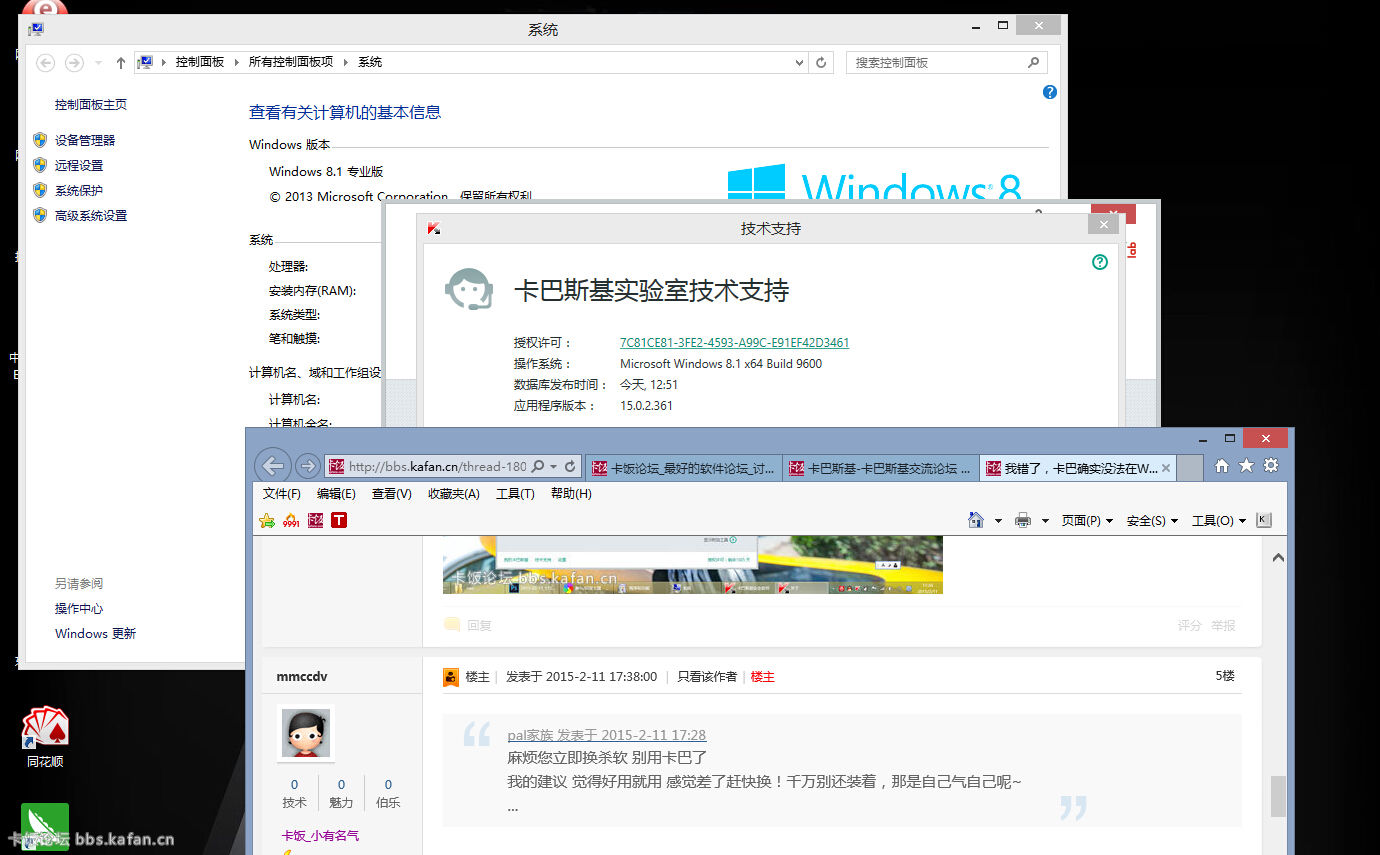
Task: Open 文件(F) menu in IE
Action: coord(281,494)
